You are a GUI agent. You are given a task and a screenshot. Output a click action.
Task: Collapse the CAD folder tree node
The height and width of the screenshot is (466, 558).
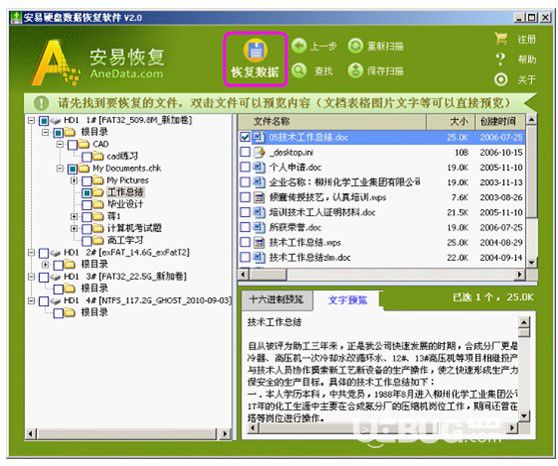tap(60, 144)
